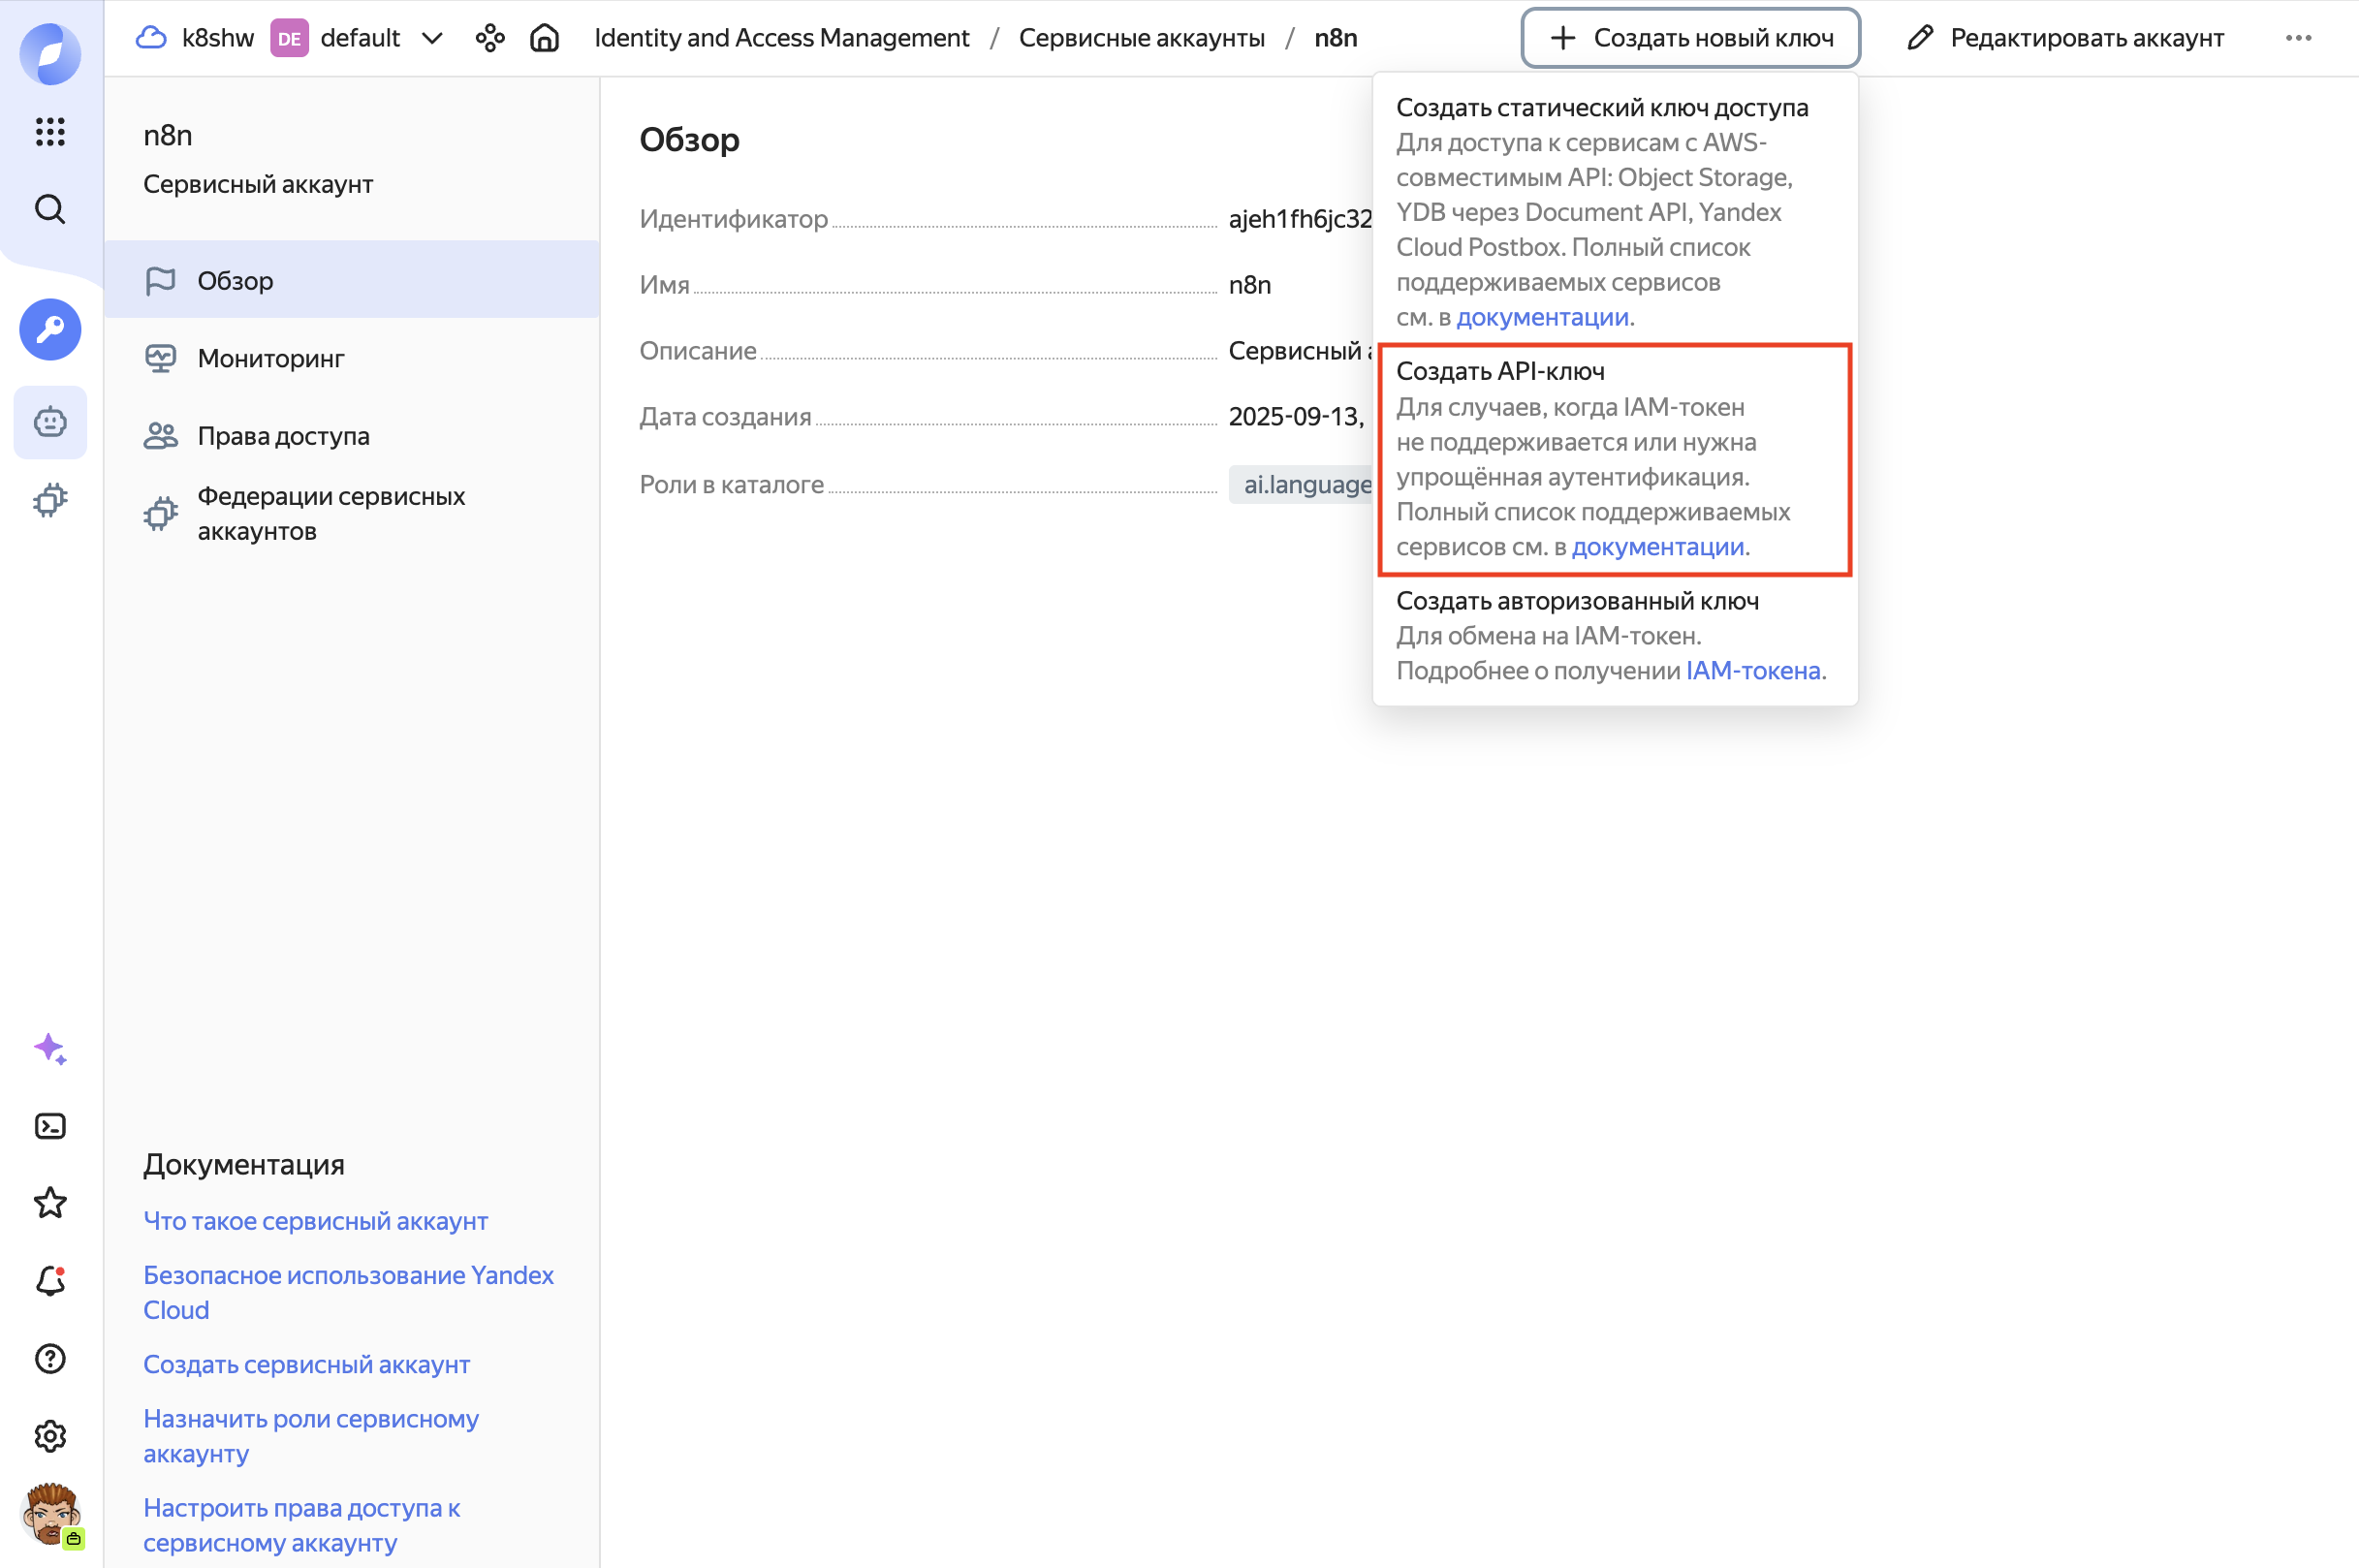Open Что такое сервисный аккаунт link
2359x1568 pixels.
tap(315, 1221)
